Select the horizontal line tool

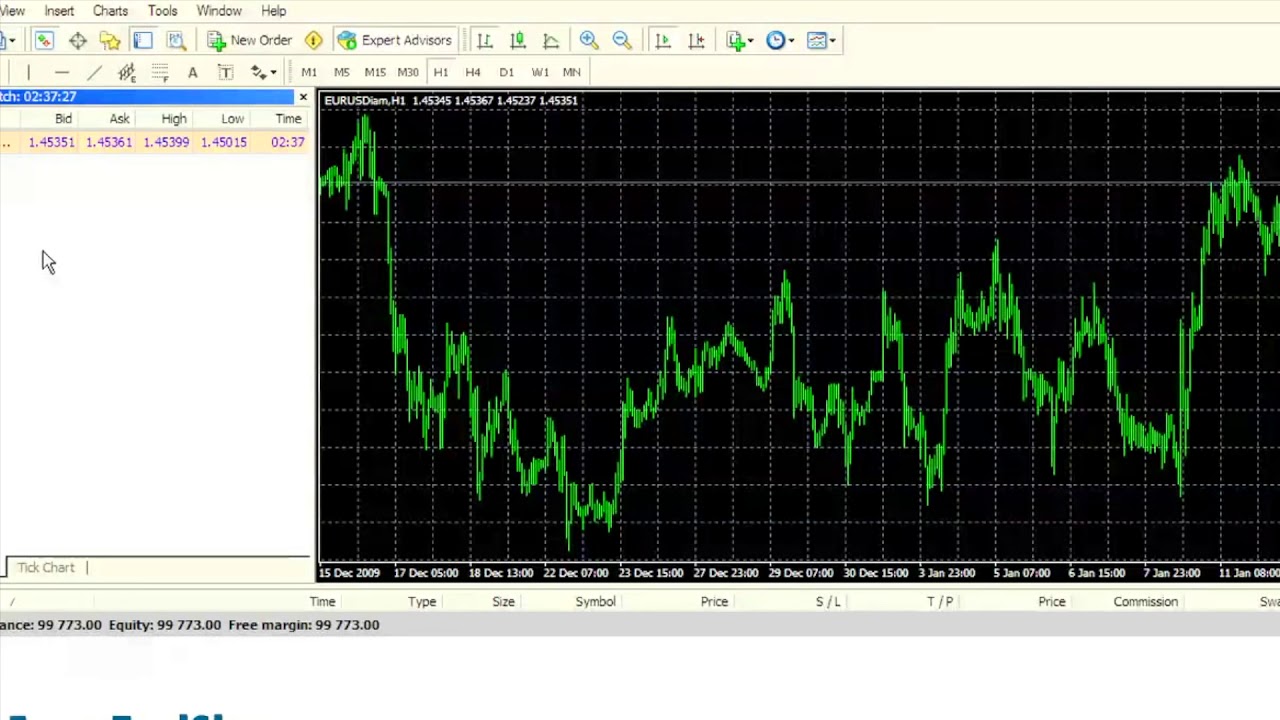coord(61,72)
